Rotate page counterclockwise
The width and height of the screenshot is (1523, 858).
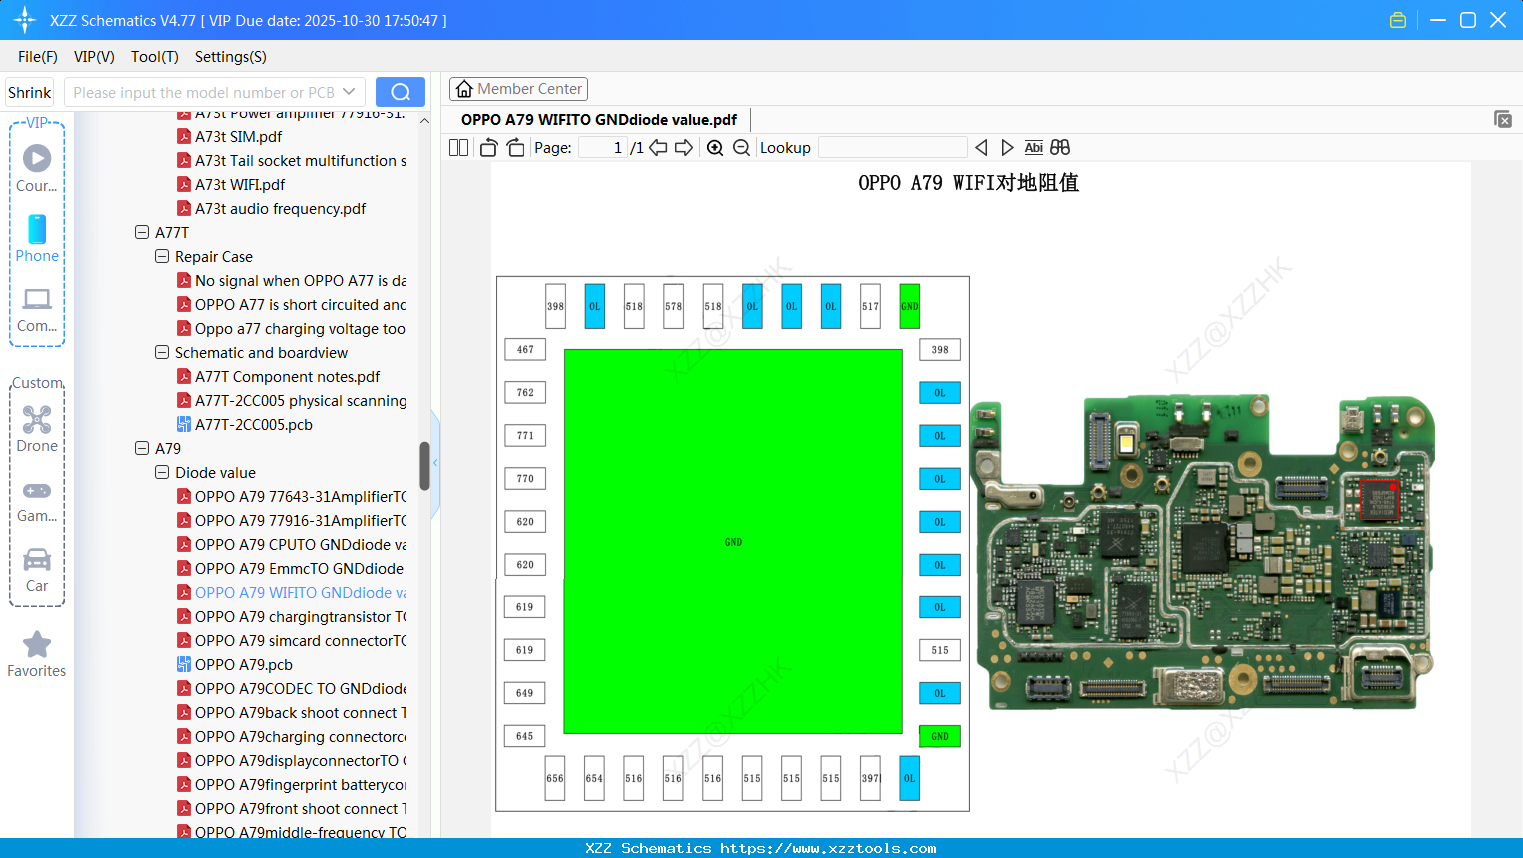coord(487,147)
